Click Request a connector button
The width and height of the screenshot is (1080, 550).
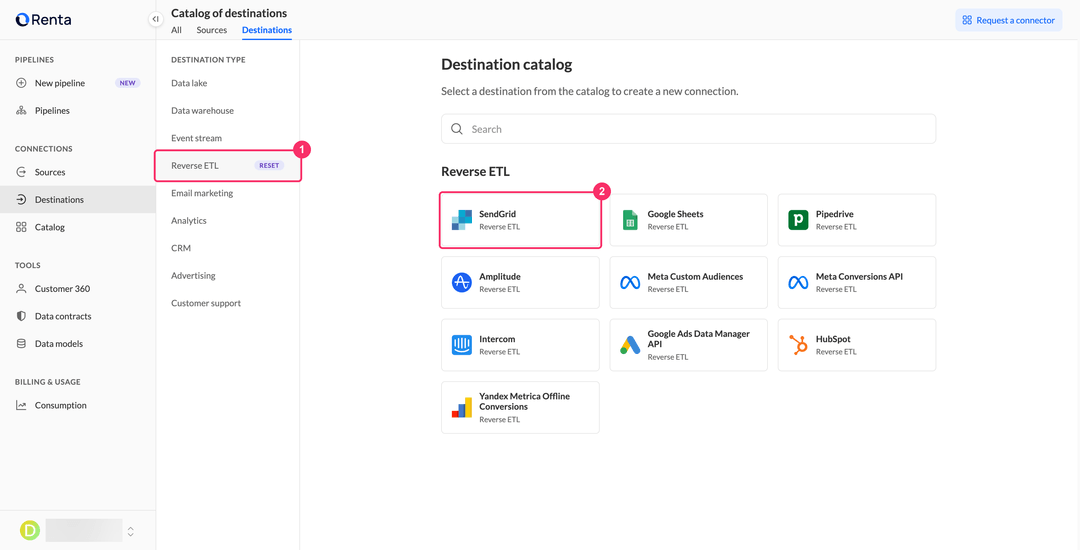pyautogui.click(x=1008, y=20)
